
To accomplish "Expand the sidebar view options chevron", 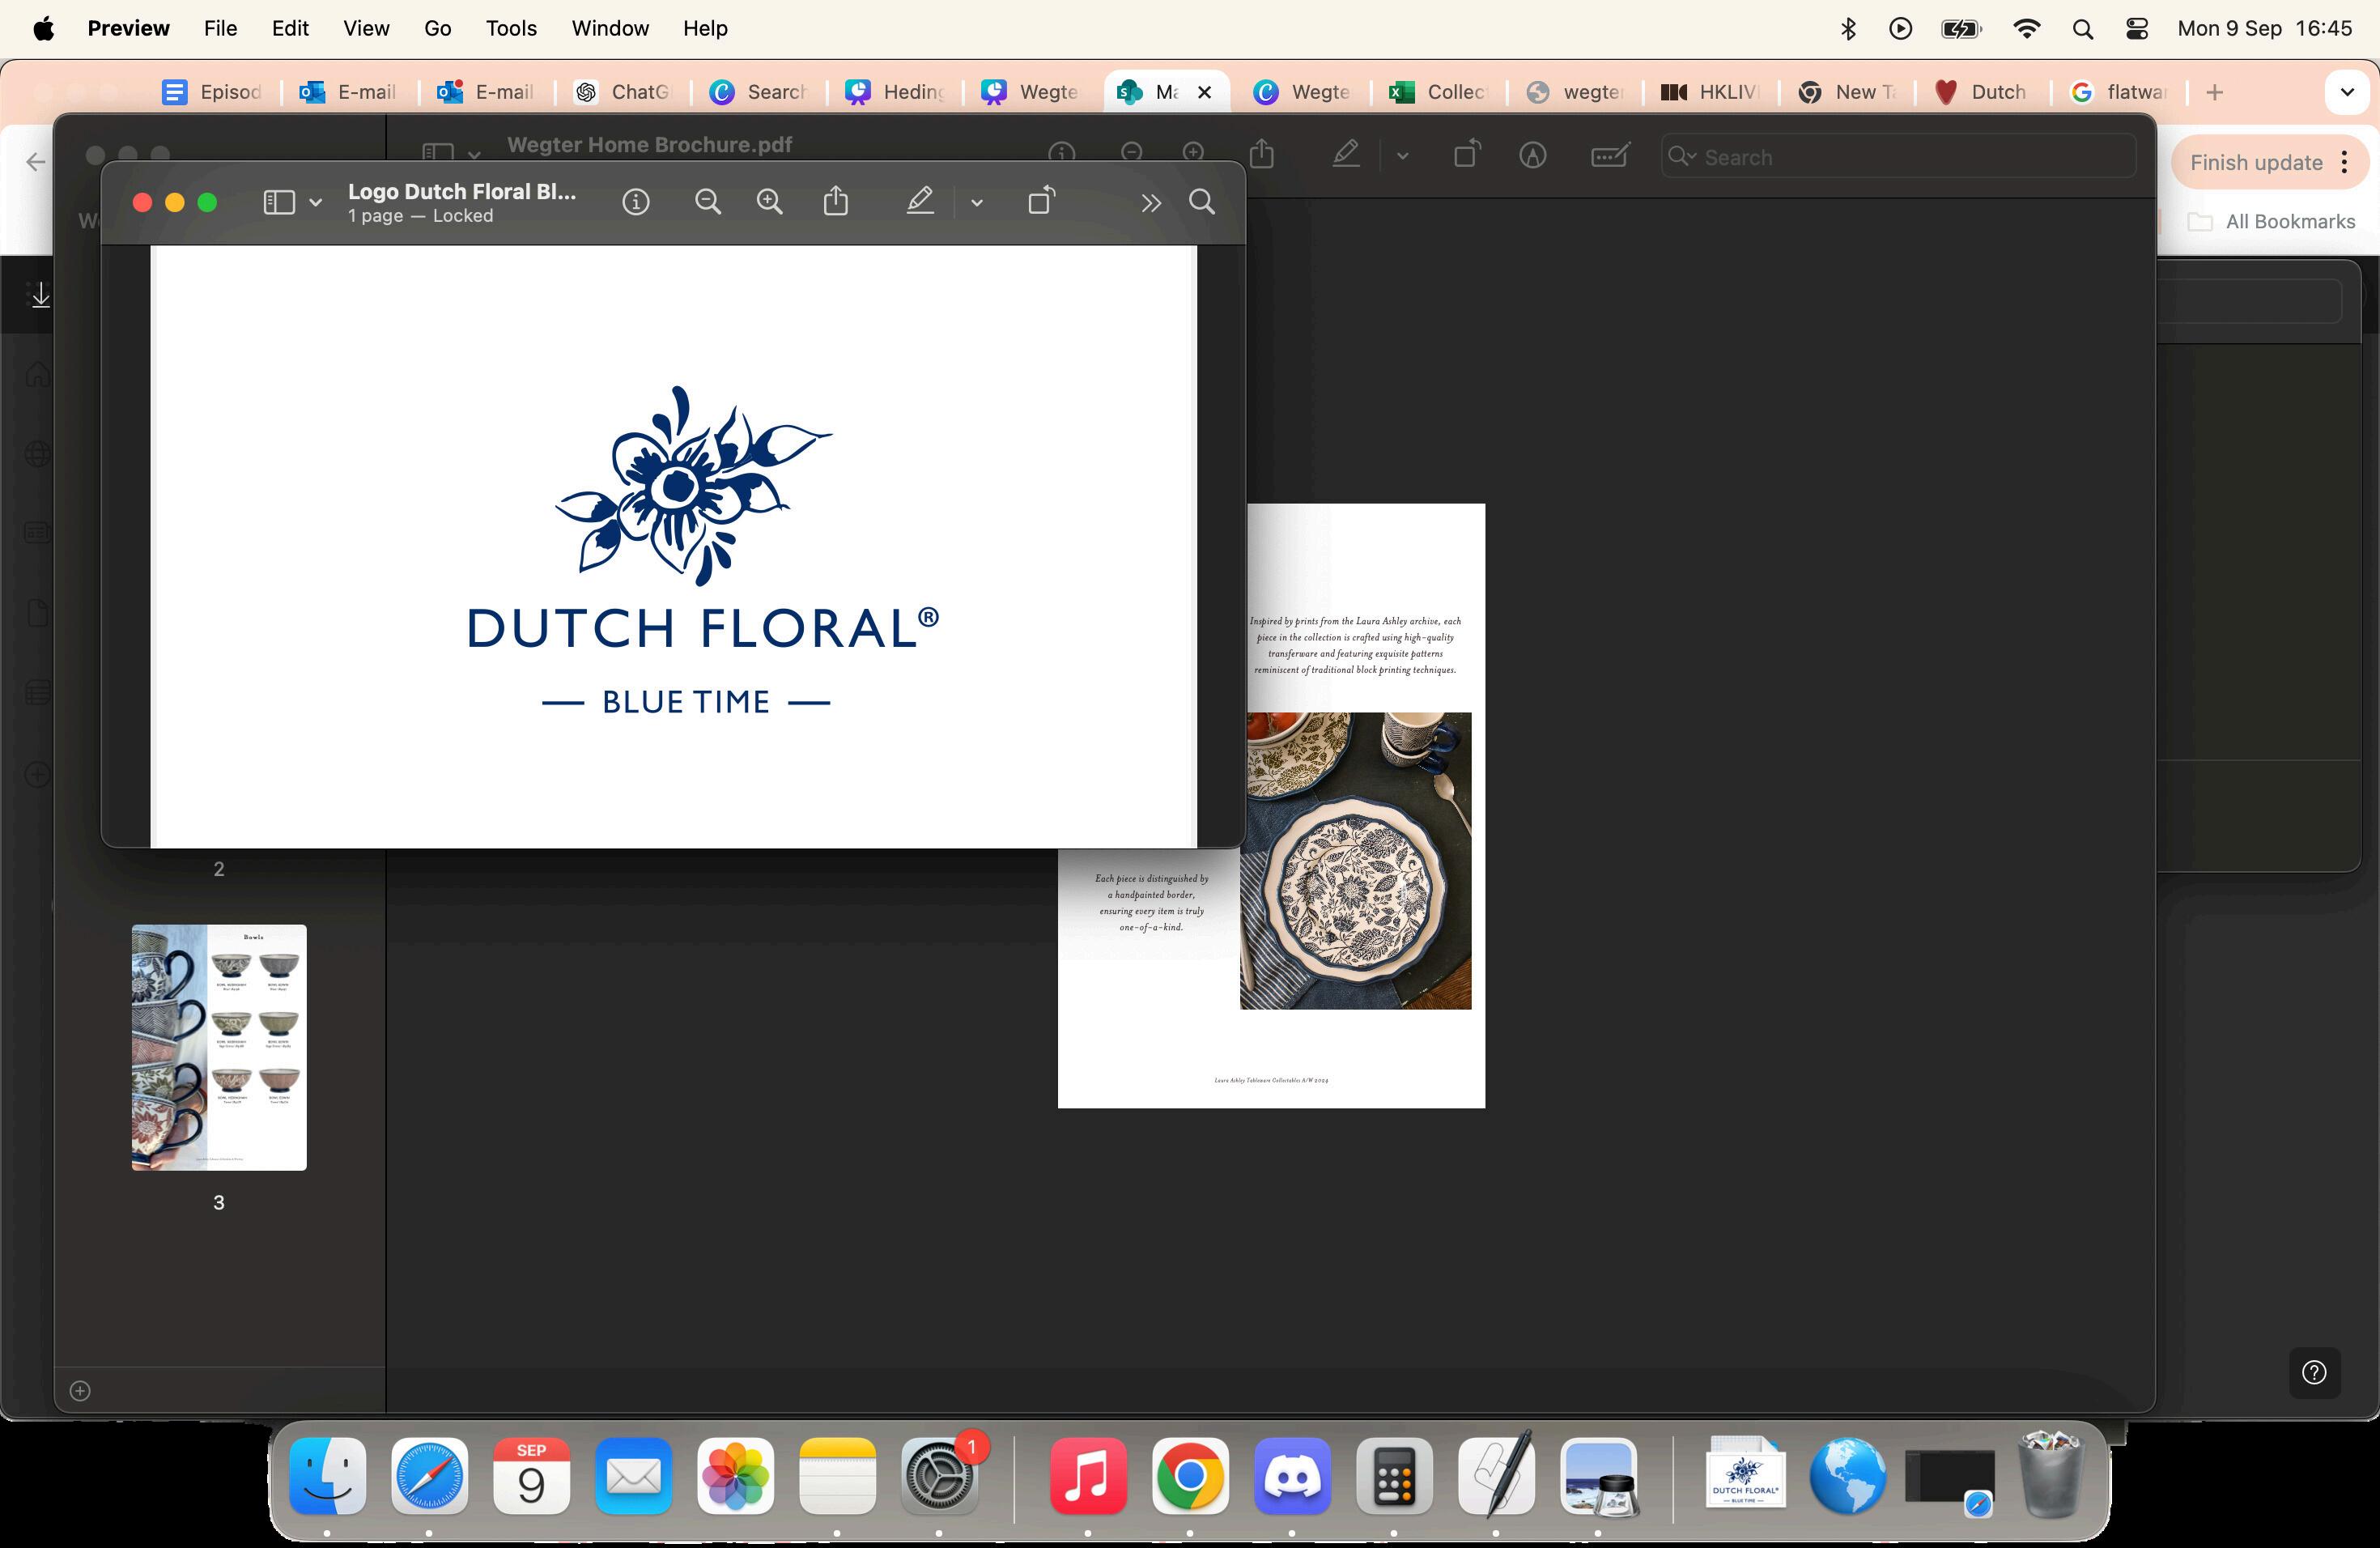I will pos(316,203).
